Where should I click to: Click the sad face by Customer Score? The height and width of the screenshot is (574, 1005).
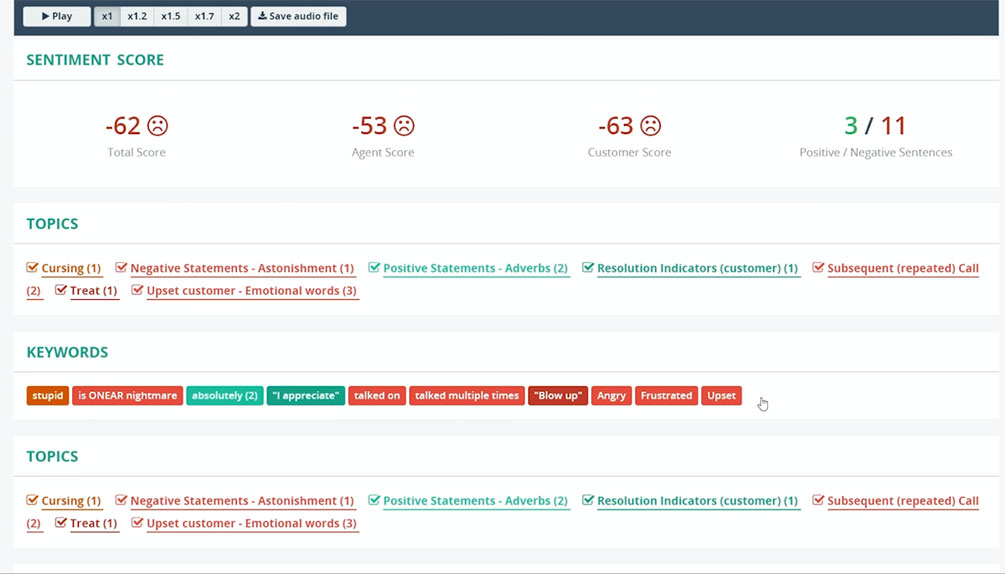651,126
